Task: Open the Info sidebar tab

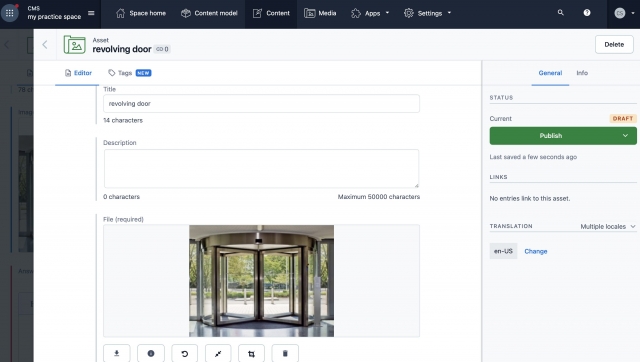Action: tap(582, 73)
